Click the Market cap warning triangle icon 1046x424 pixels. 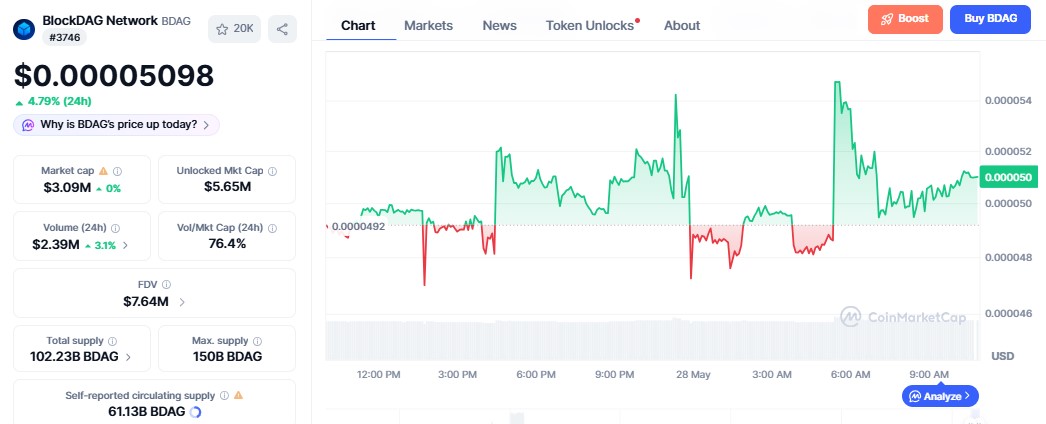[103, 171]
